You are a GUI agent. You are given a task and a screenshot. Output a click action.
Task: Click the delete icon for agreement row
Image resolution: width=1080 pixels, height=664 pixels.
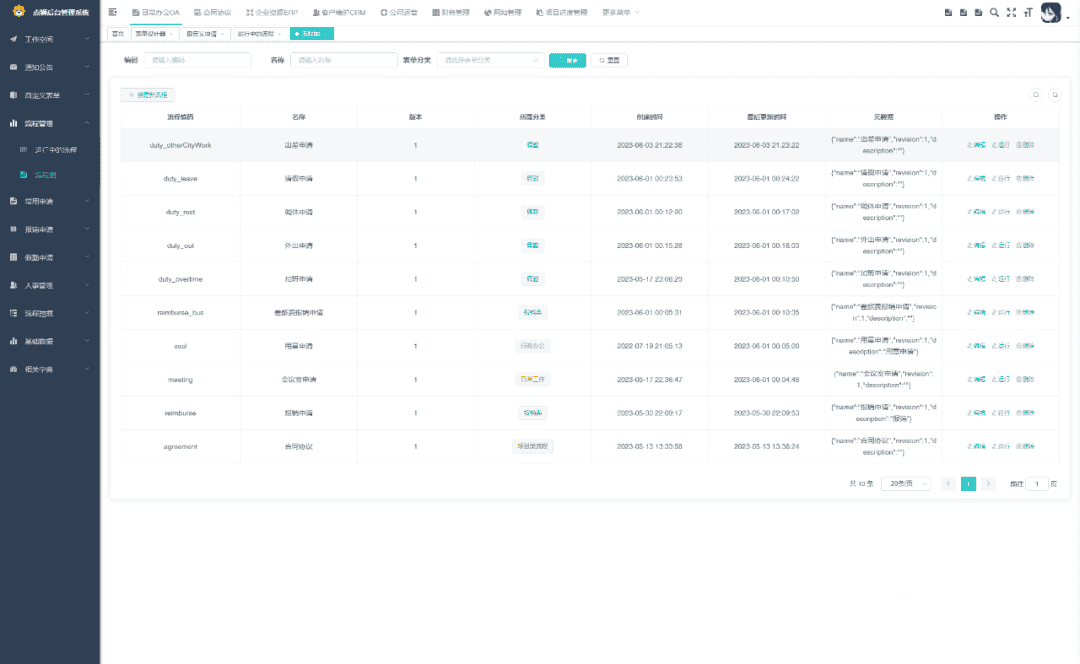[x=1025, y=447]
